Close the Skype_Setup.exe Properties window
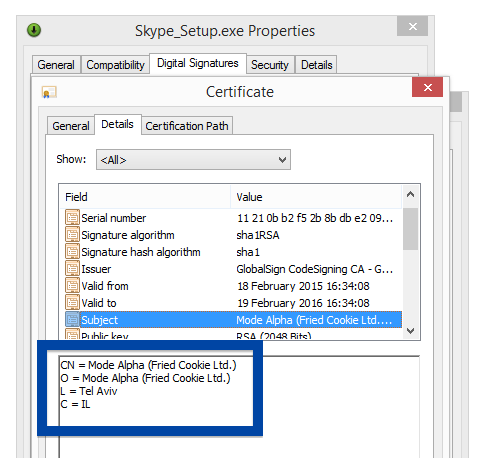 [413, 26]
